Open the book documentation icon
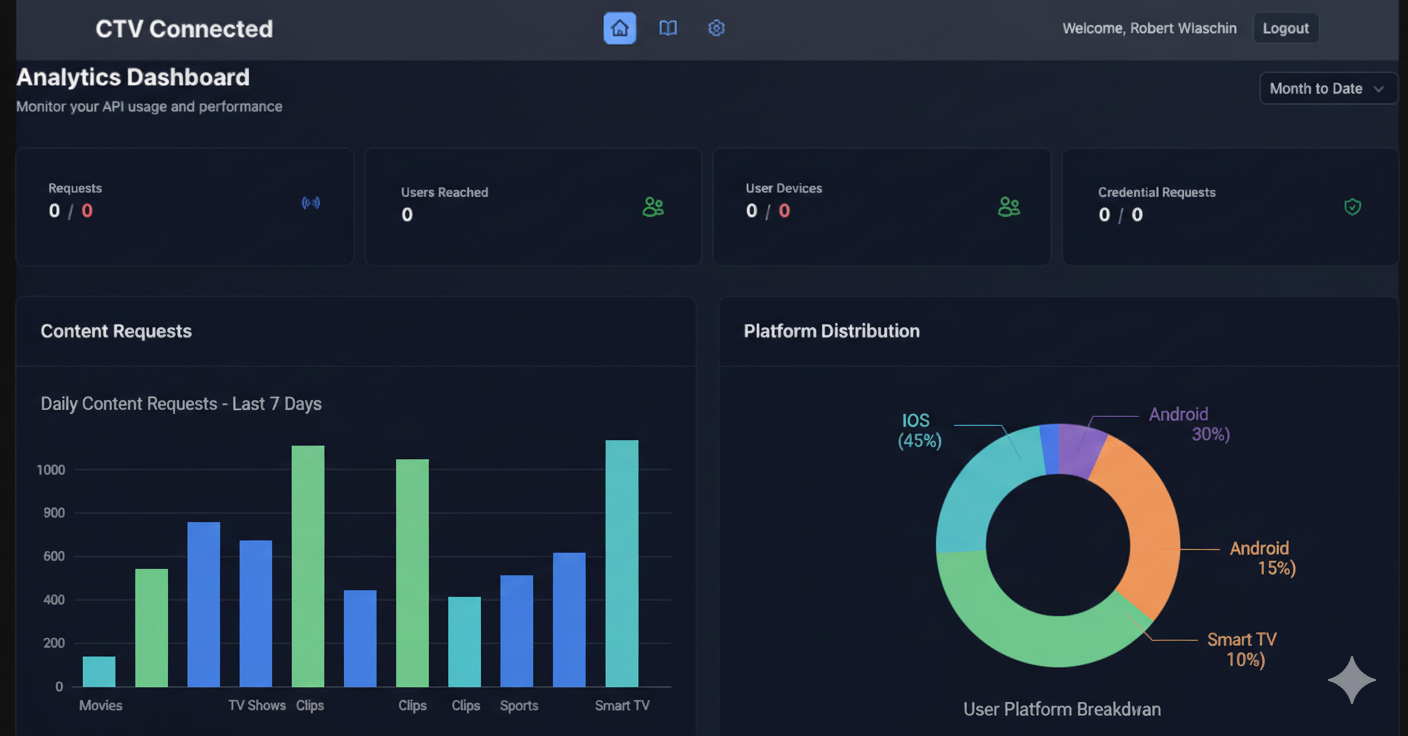 (x=668, y=28)
